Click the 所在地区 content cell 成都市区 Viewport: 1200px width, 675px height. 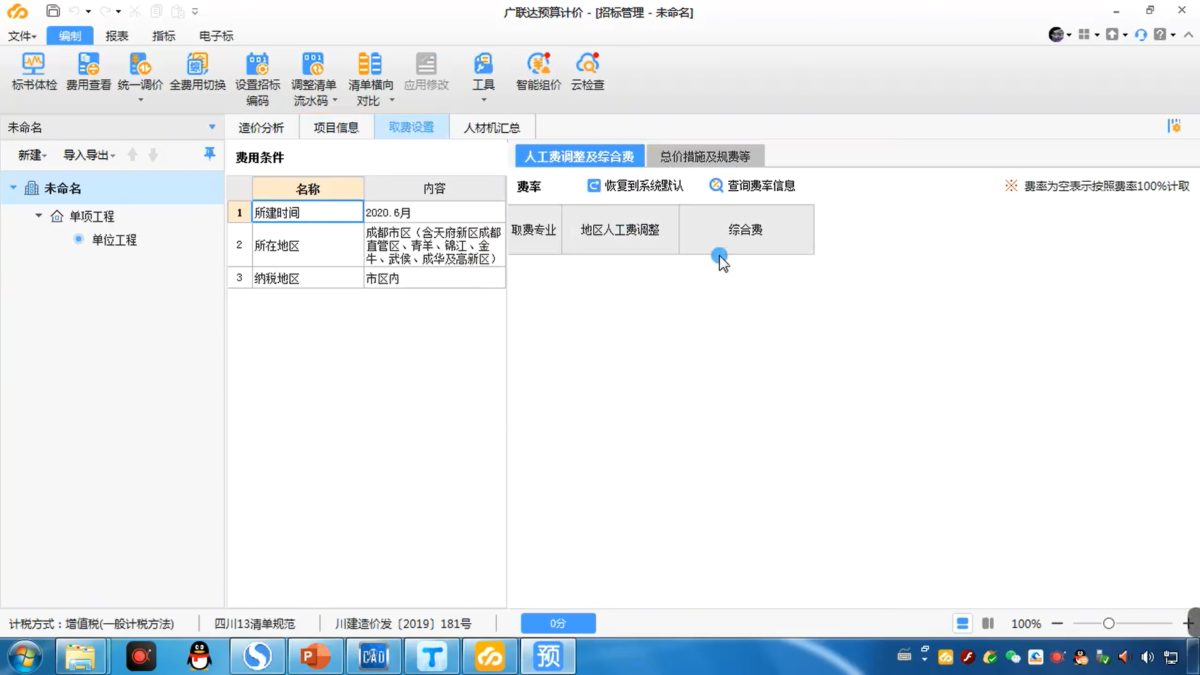(x=434, y=245)
